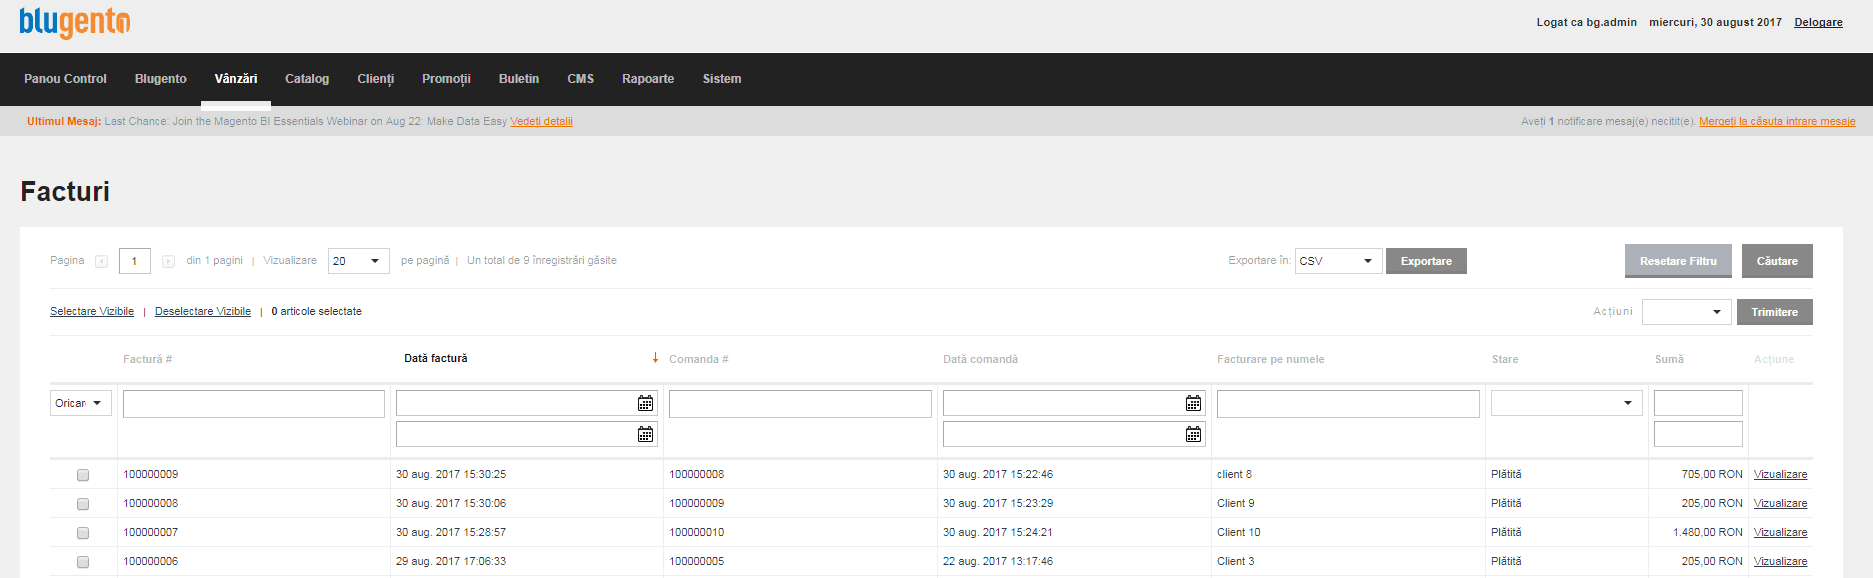Image resolution: width=1873 pixels, height=578 pixels.
Task: Open the rows-per-page dropdown showing 20
Action: [358, 261]
